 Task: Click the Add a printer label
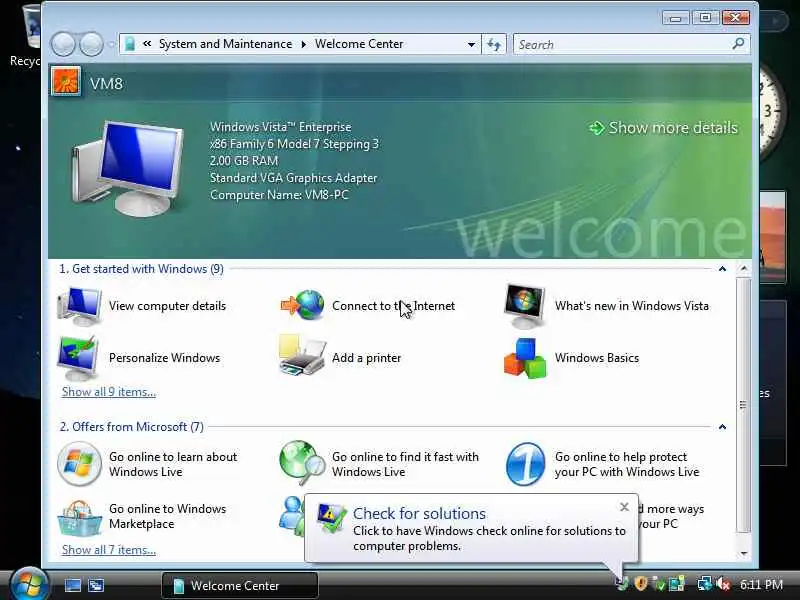tap(366, 358)
